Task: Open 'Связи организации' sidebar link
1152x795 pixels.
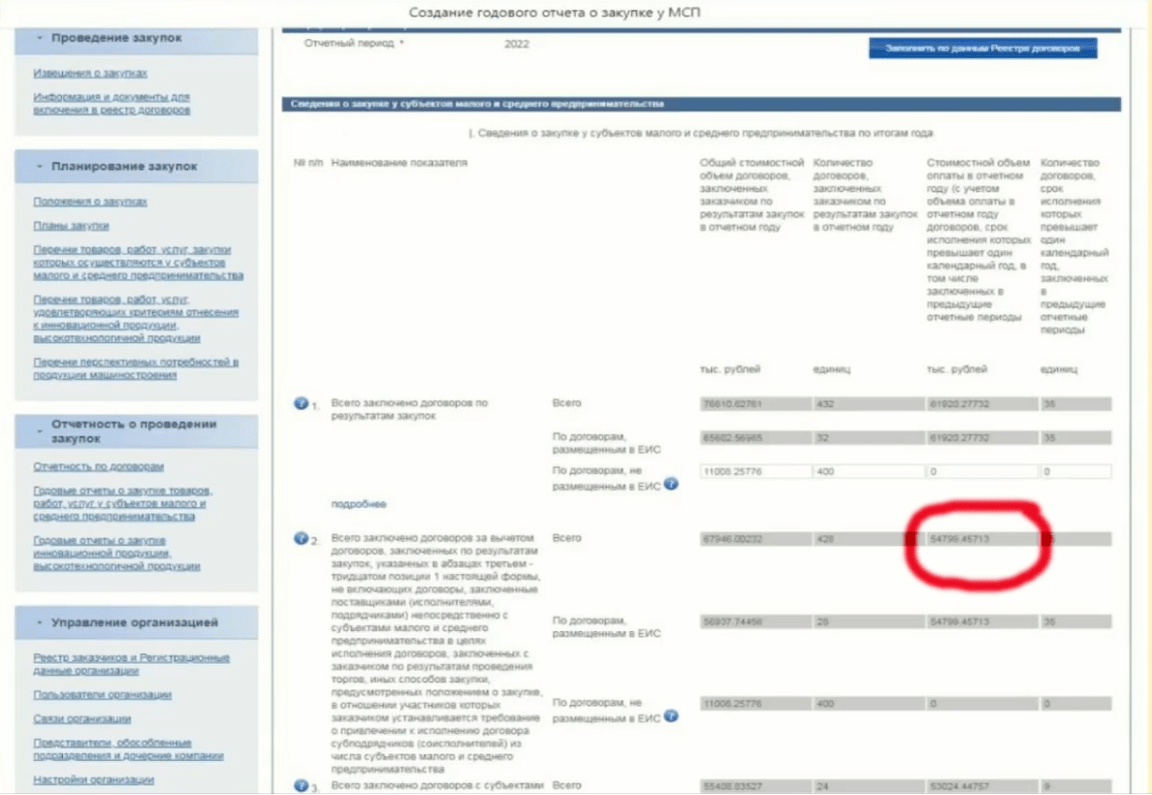Action: point(82,719)
